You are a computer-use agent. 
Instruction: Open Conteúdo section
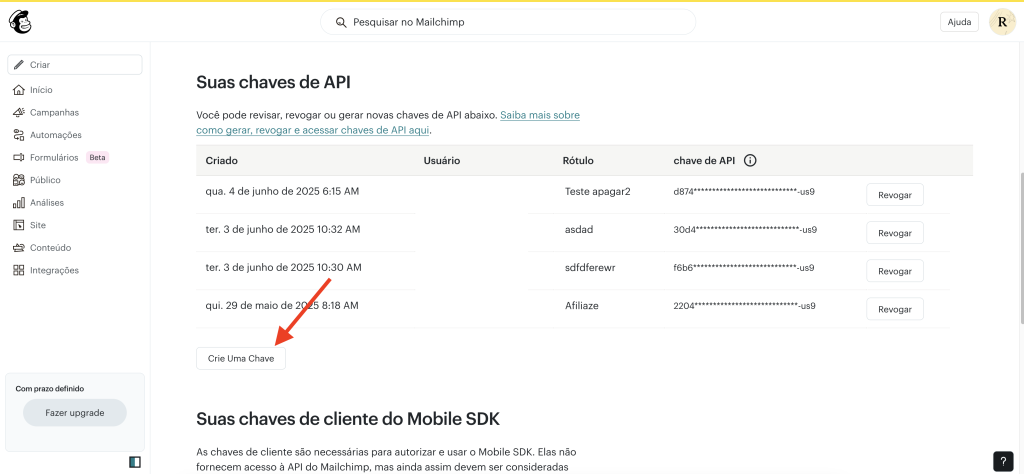pyautogui.click(x=50, y=247)
